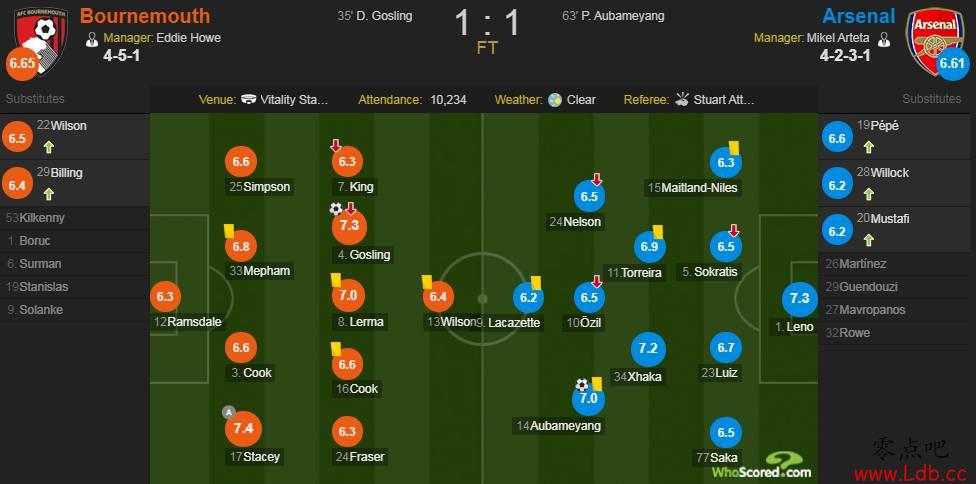
Task: Click the goal ball icon beside Gosling
Action: point(336,209)
